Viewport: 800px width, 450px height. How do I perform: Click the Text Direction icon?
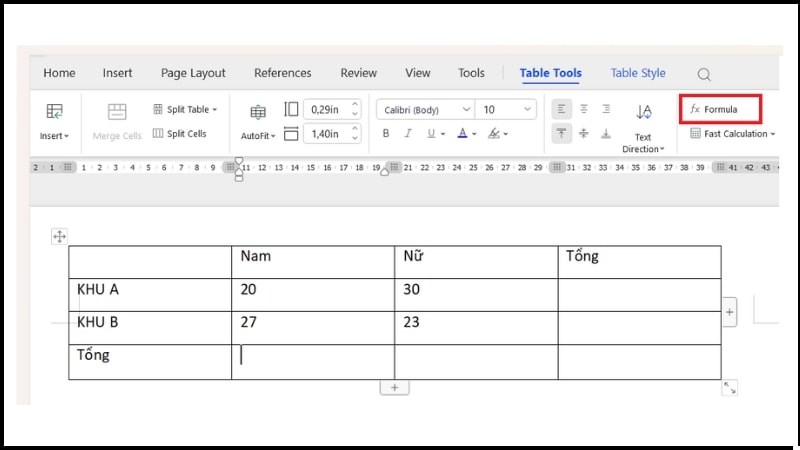pyautogui.click(x=643, y=112)
